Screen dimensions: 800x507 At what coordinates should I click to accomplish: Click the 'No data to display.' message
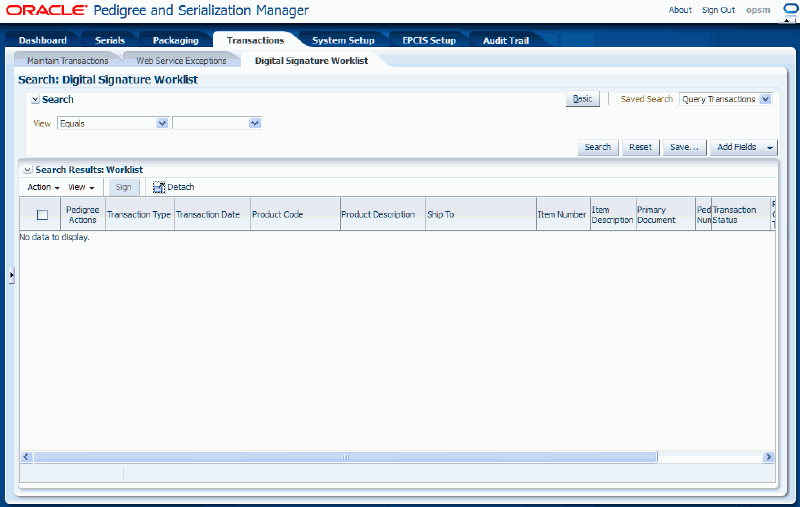click(x=54, y=237)
